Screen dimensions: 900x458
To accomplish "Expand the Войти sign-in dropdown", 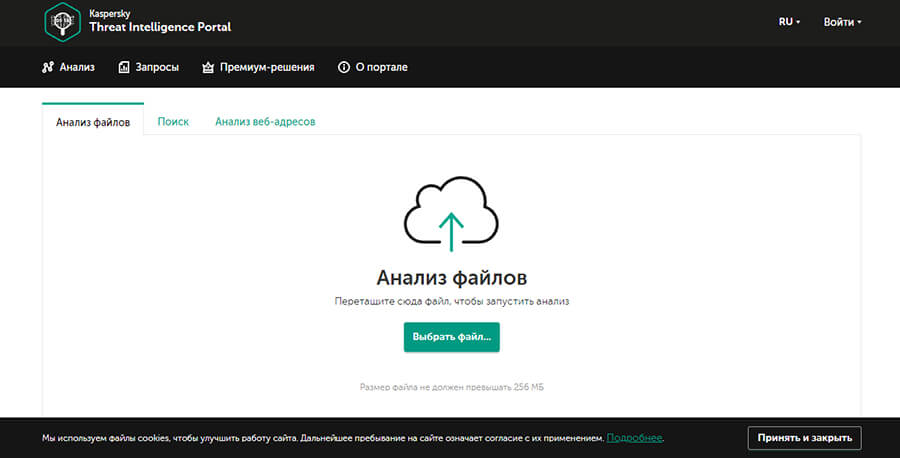I will 842,22.
